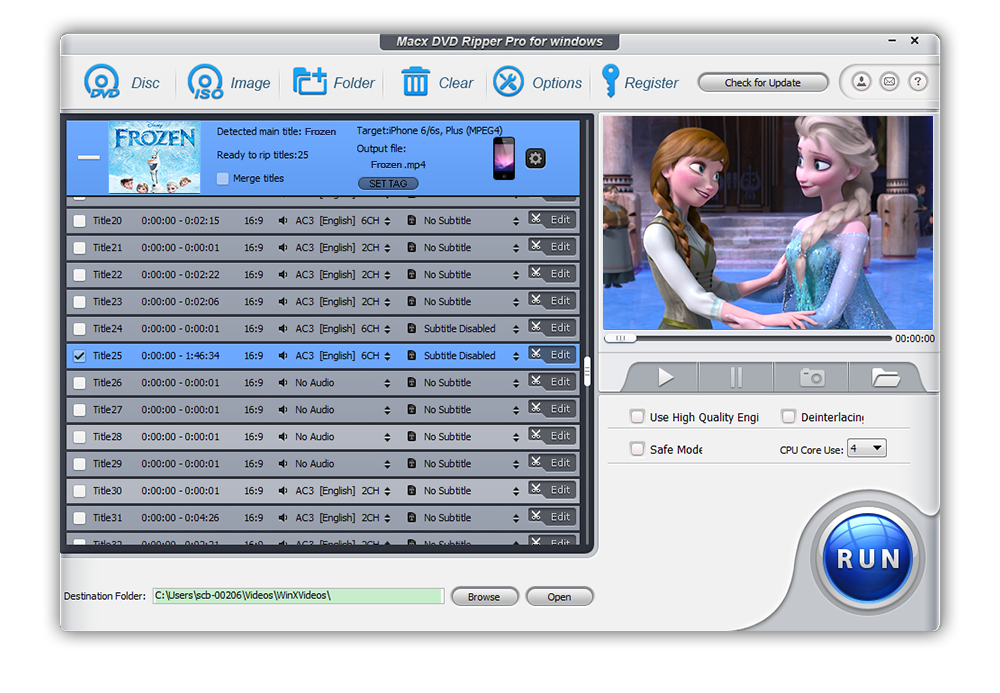The image size is (1000, 693).
Task: Start ripping with RUN button
Action: [x=867, y=558]
